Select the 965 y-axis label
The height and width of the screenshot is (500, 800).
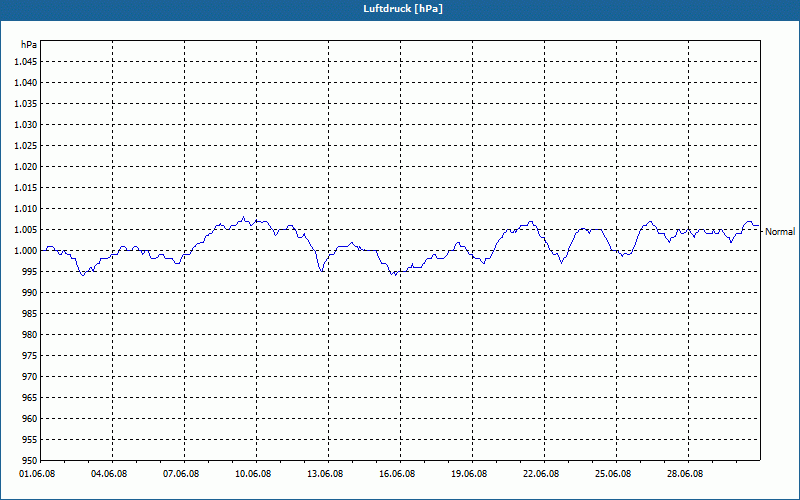tap(30, 397)
